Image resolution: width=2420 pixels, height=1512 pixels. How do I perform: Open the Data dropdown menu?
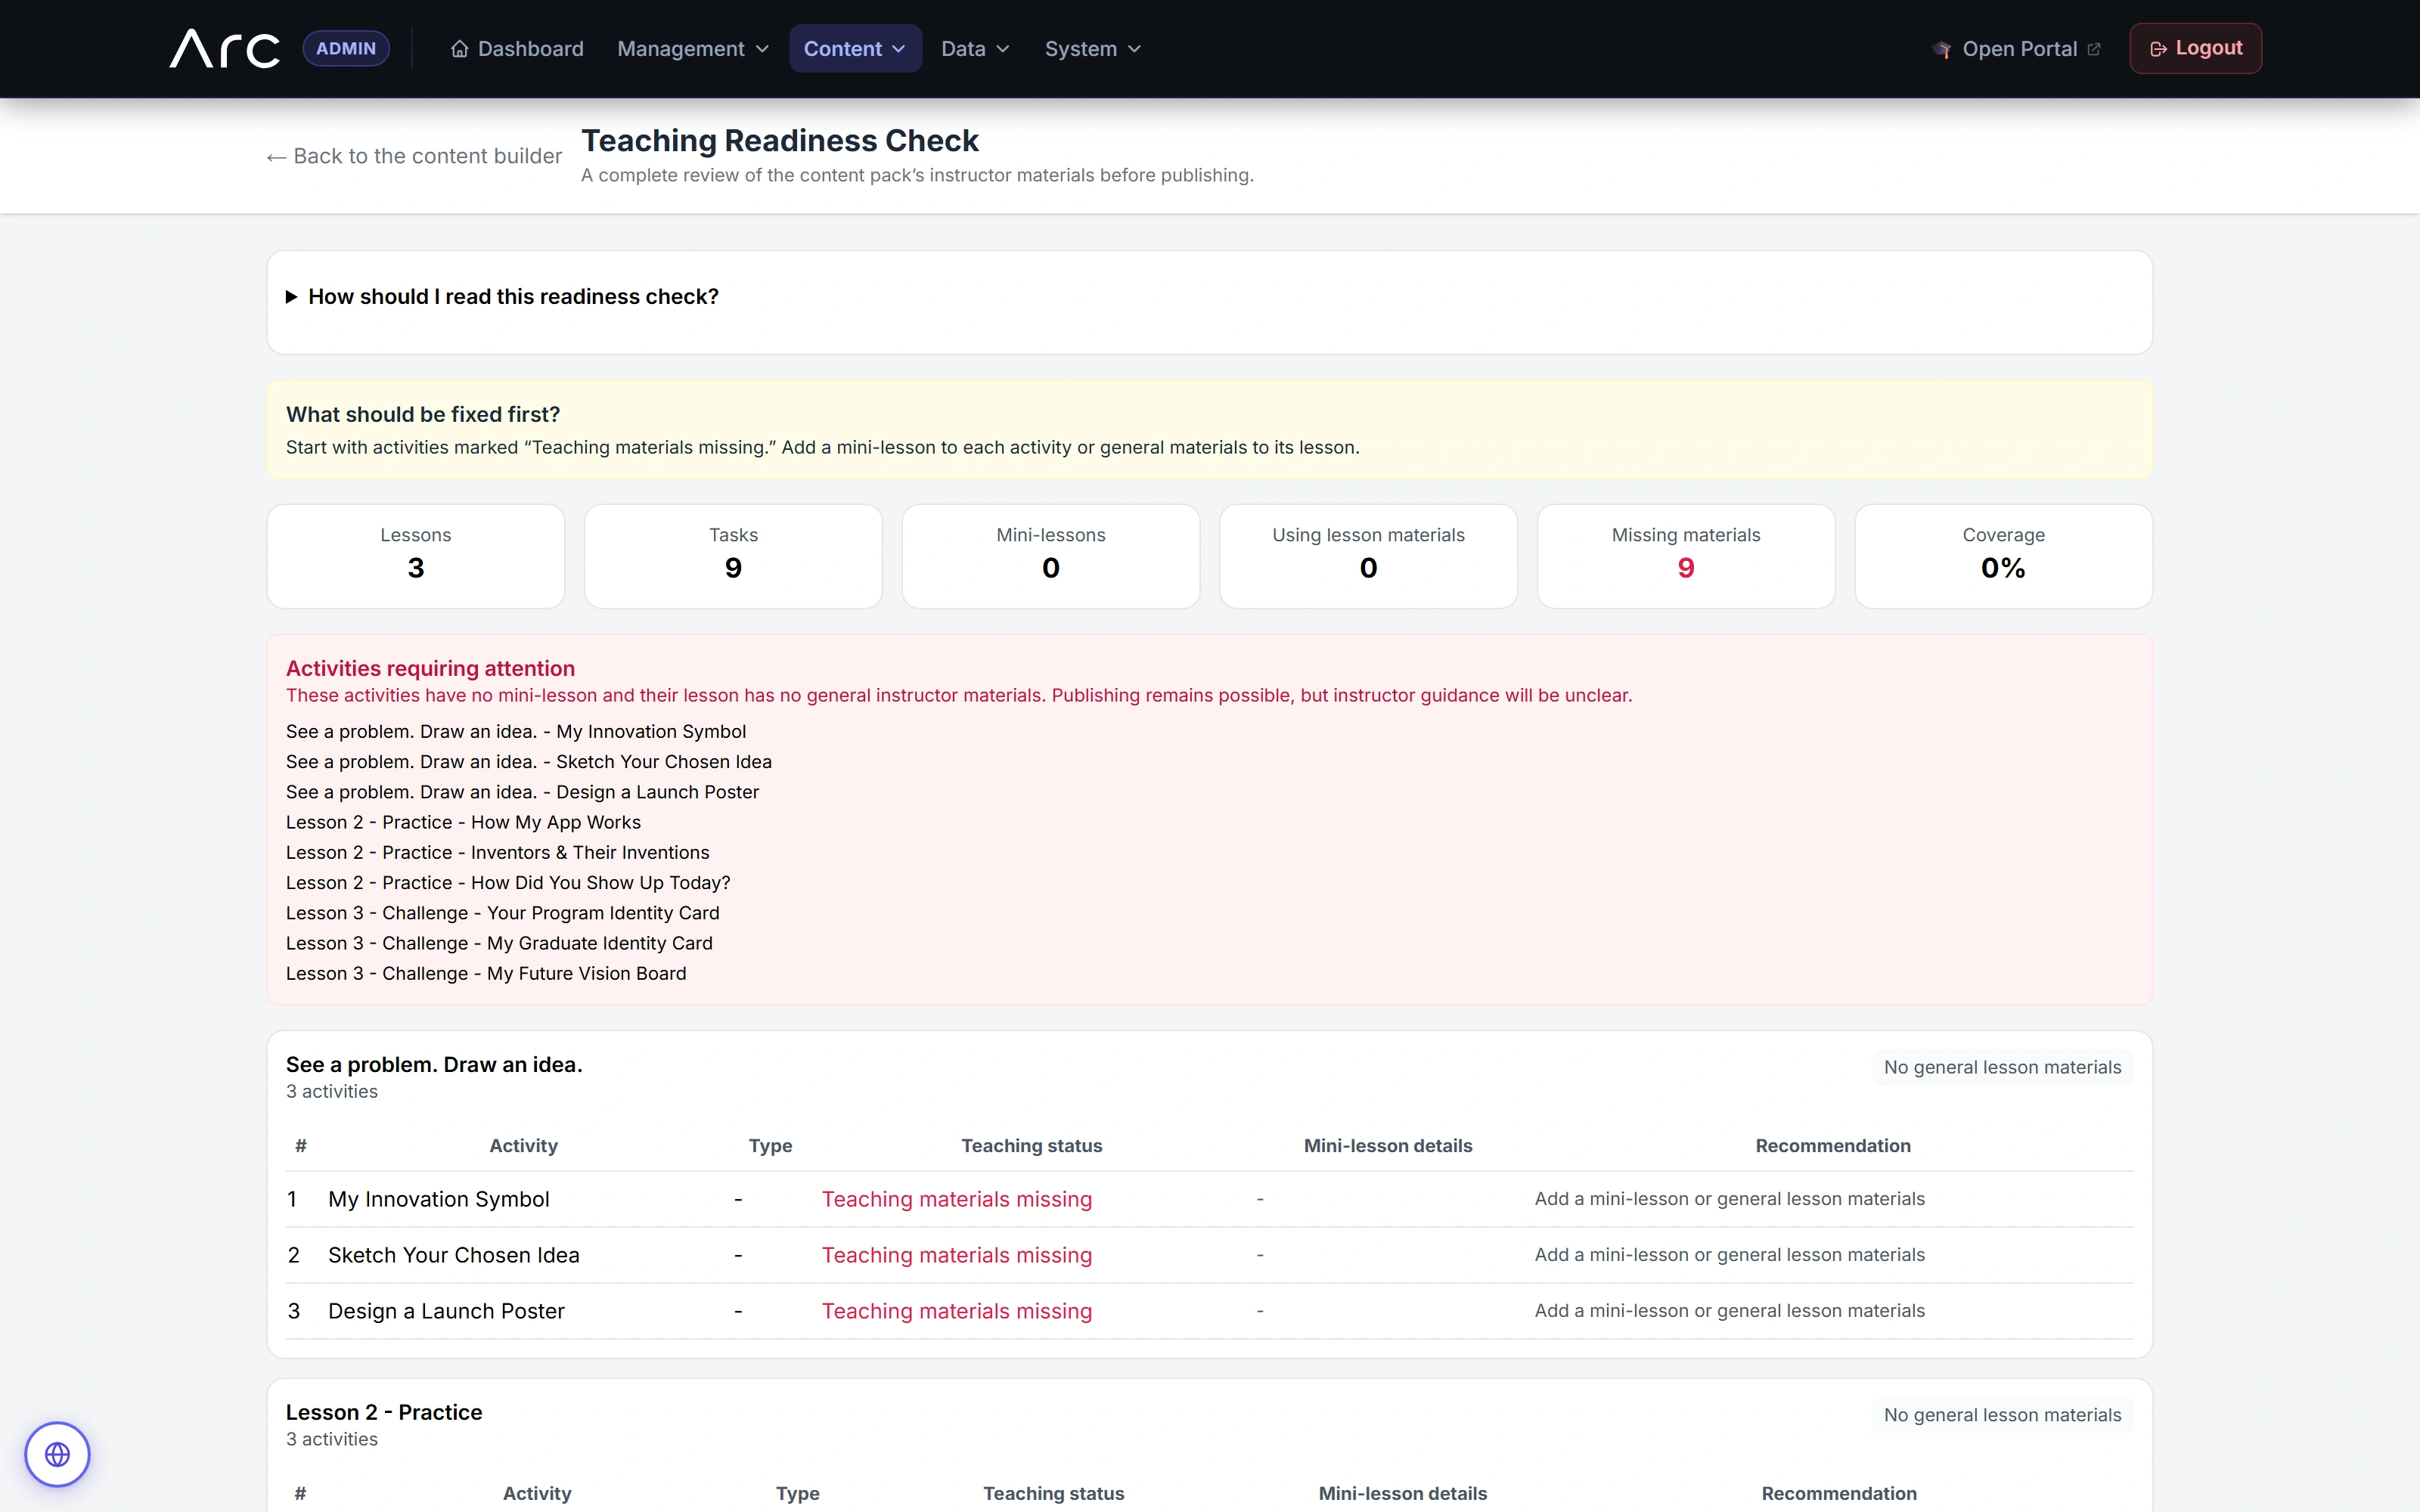click(x=975, y=49)
